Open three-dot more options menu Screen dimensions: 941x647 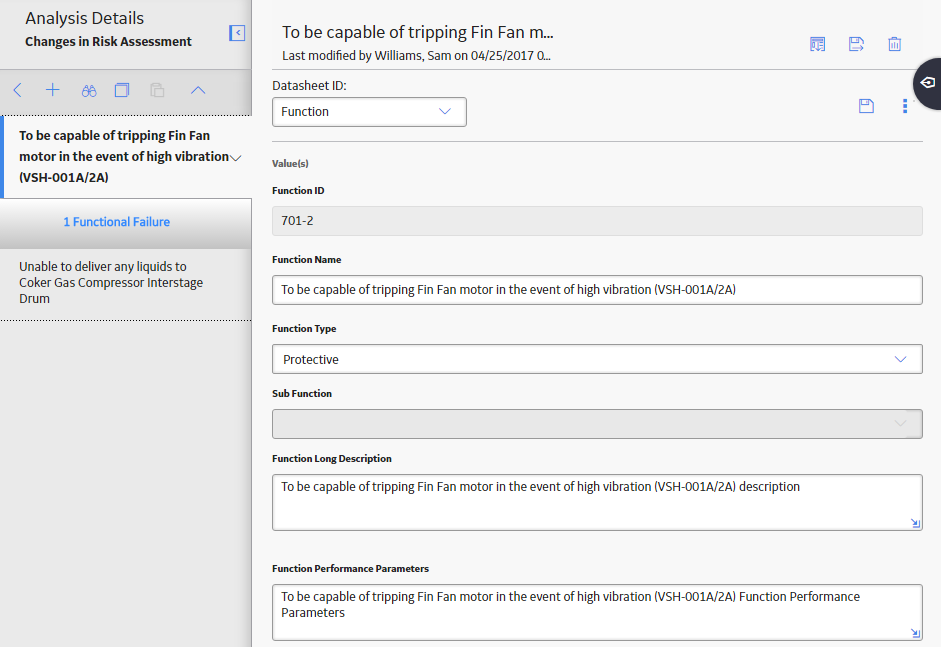point(905,106)
